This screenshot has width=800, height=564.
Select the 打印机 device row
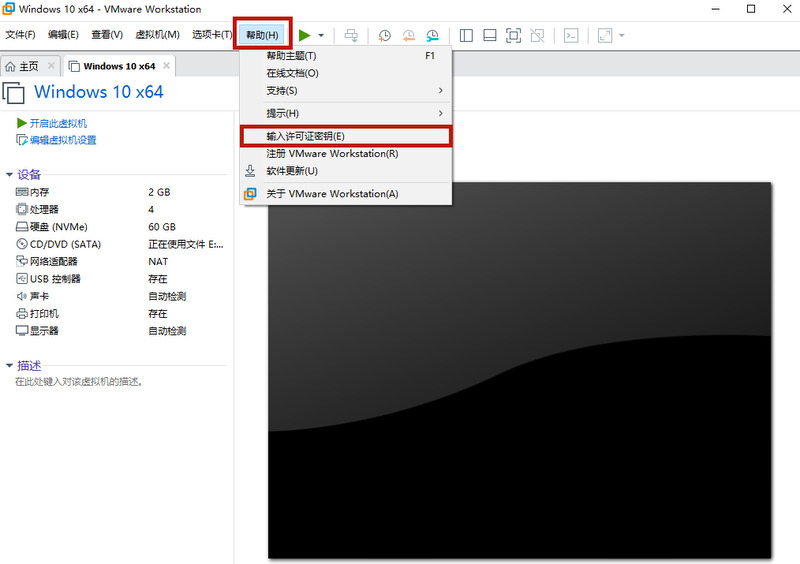coord(120,313)
